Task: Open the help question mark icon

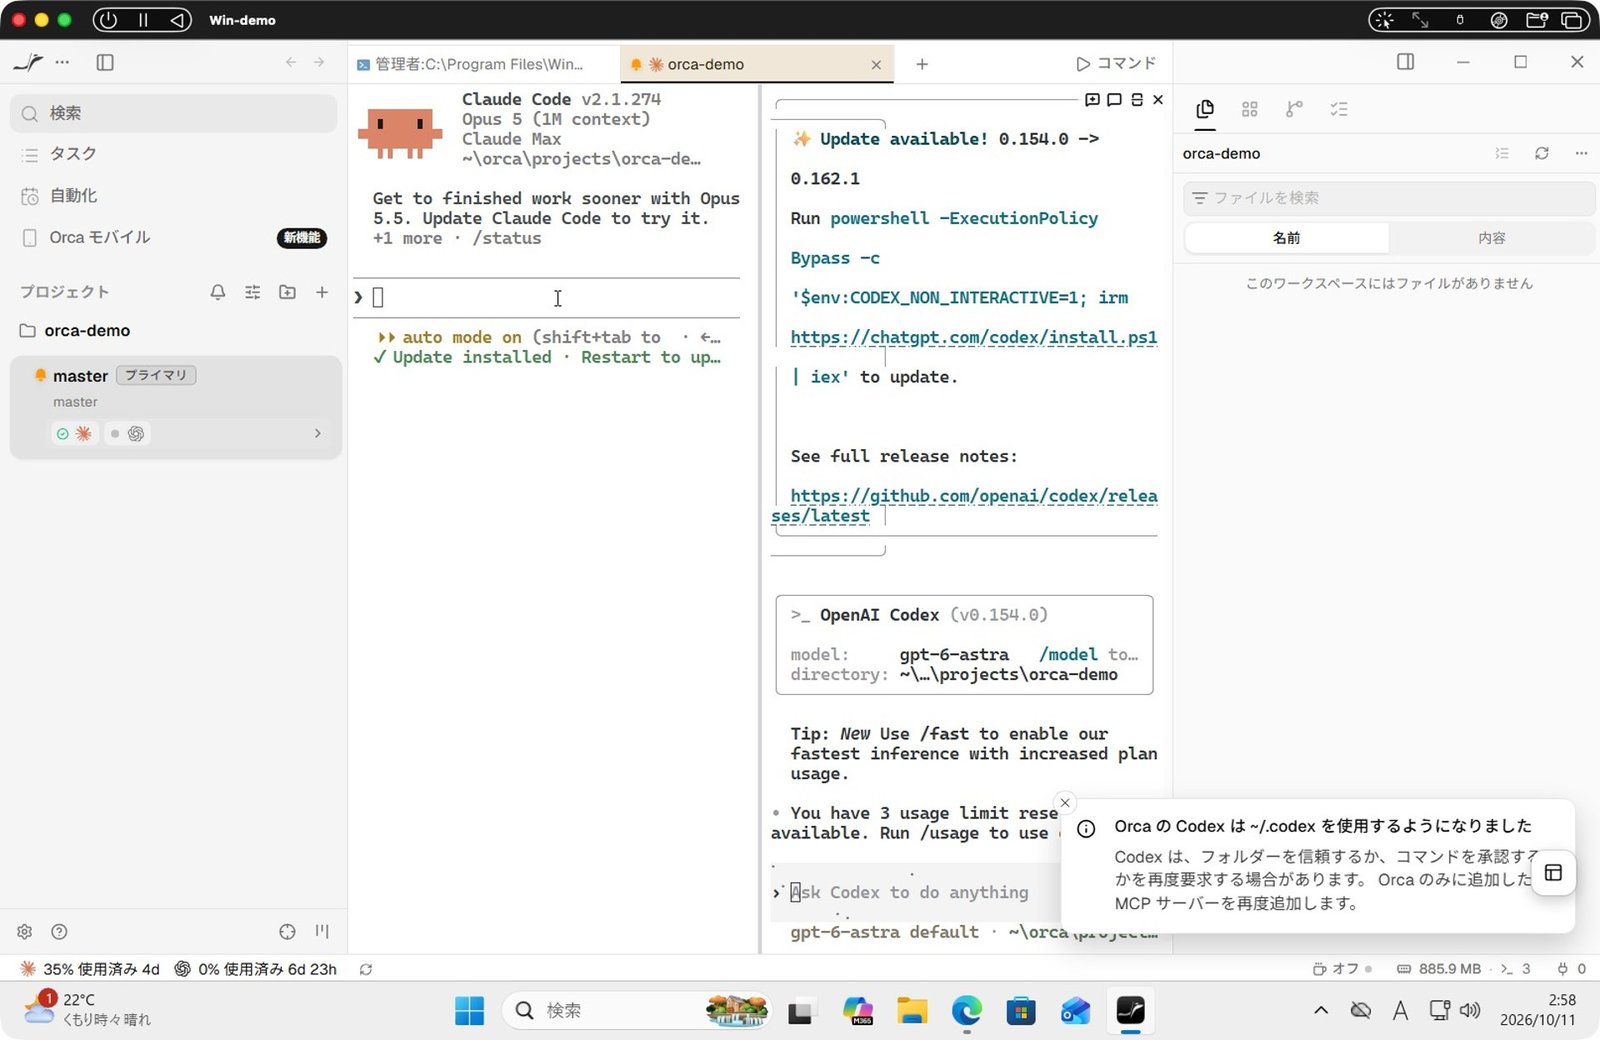Action: click(x=59, y=932)
